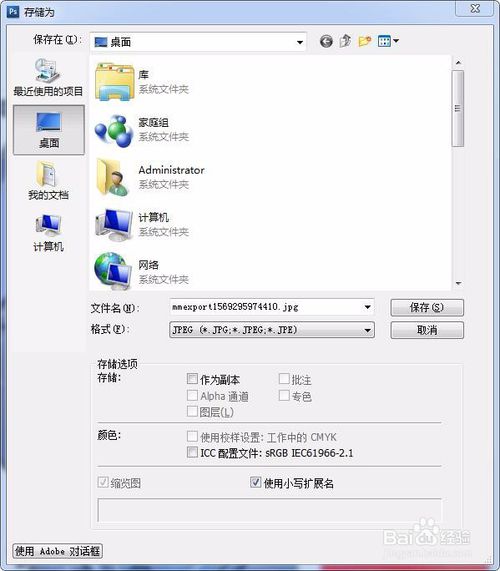Click the Save (保存) button

[427, 308]
